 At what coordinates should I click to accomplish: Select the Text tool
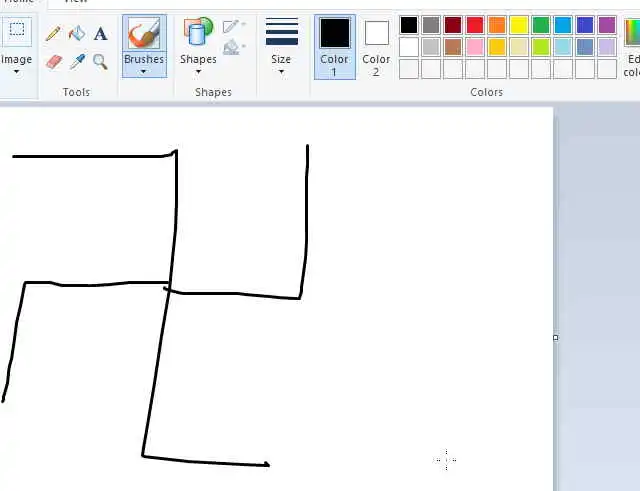[x=100, y=33]
